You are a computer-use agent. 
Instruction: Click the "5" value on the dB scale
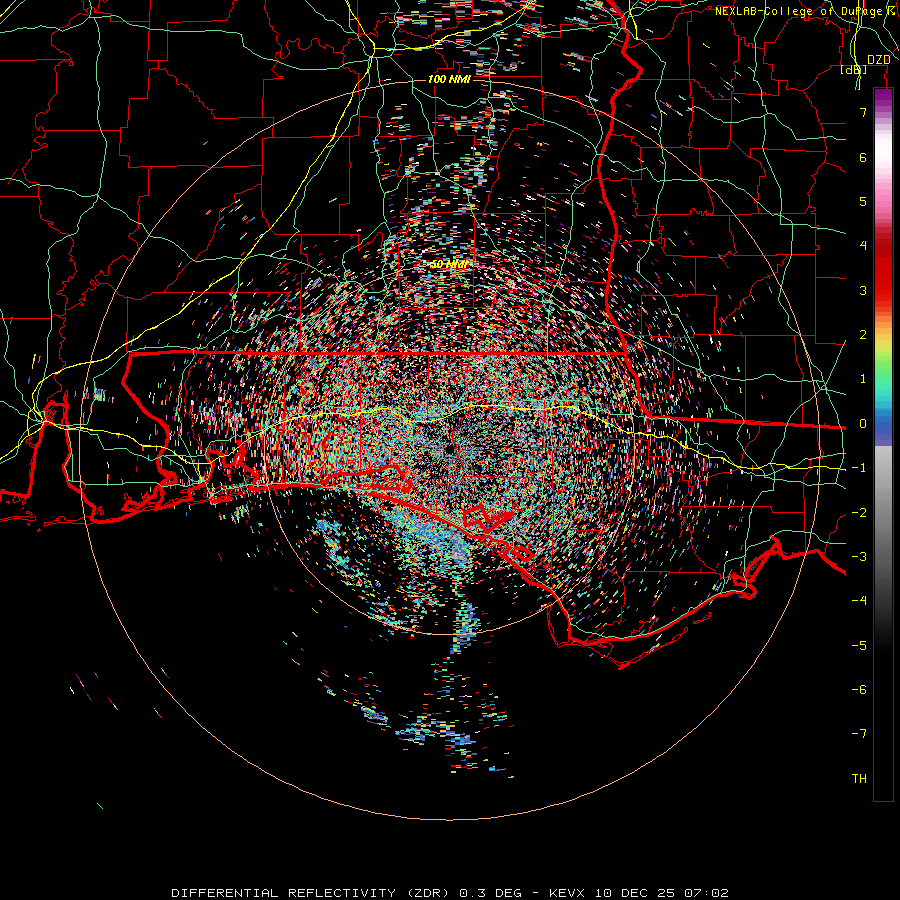pos(863,201)
